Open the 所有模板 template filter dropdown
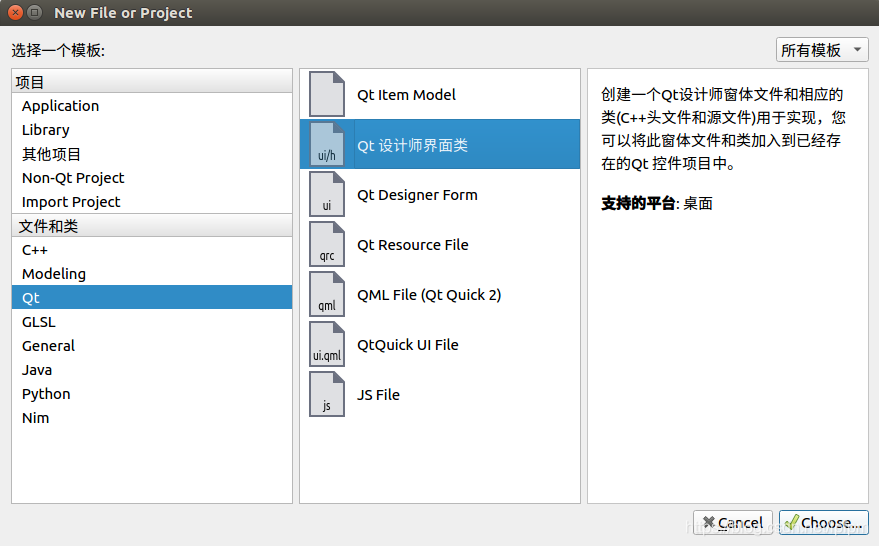Screen dimensions: 879x546 click(822, 50)
